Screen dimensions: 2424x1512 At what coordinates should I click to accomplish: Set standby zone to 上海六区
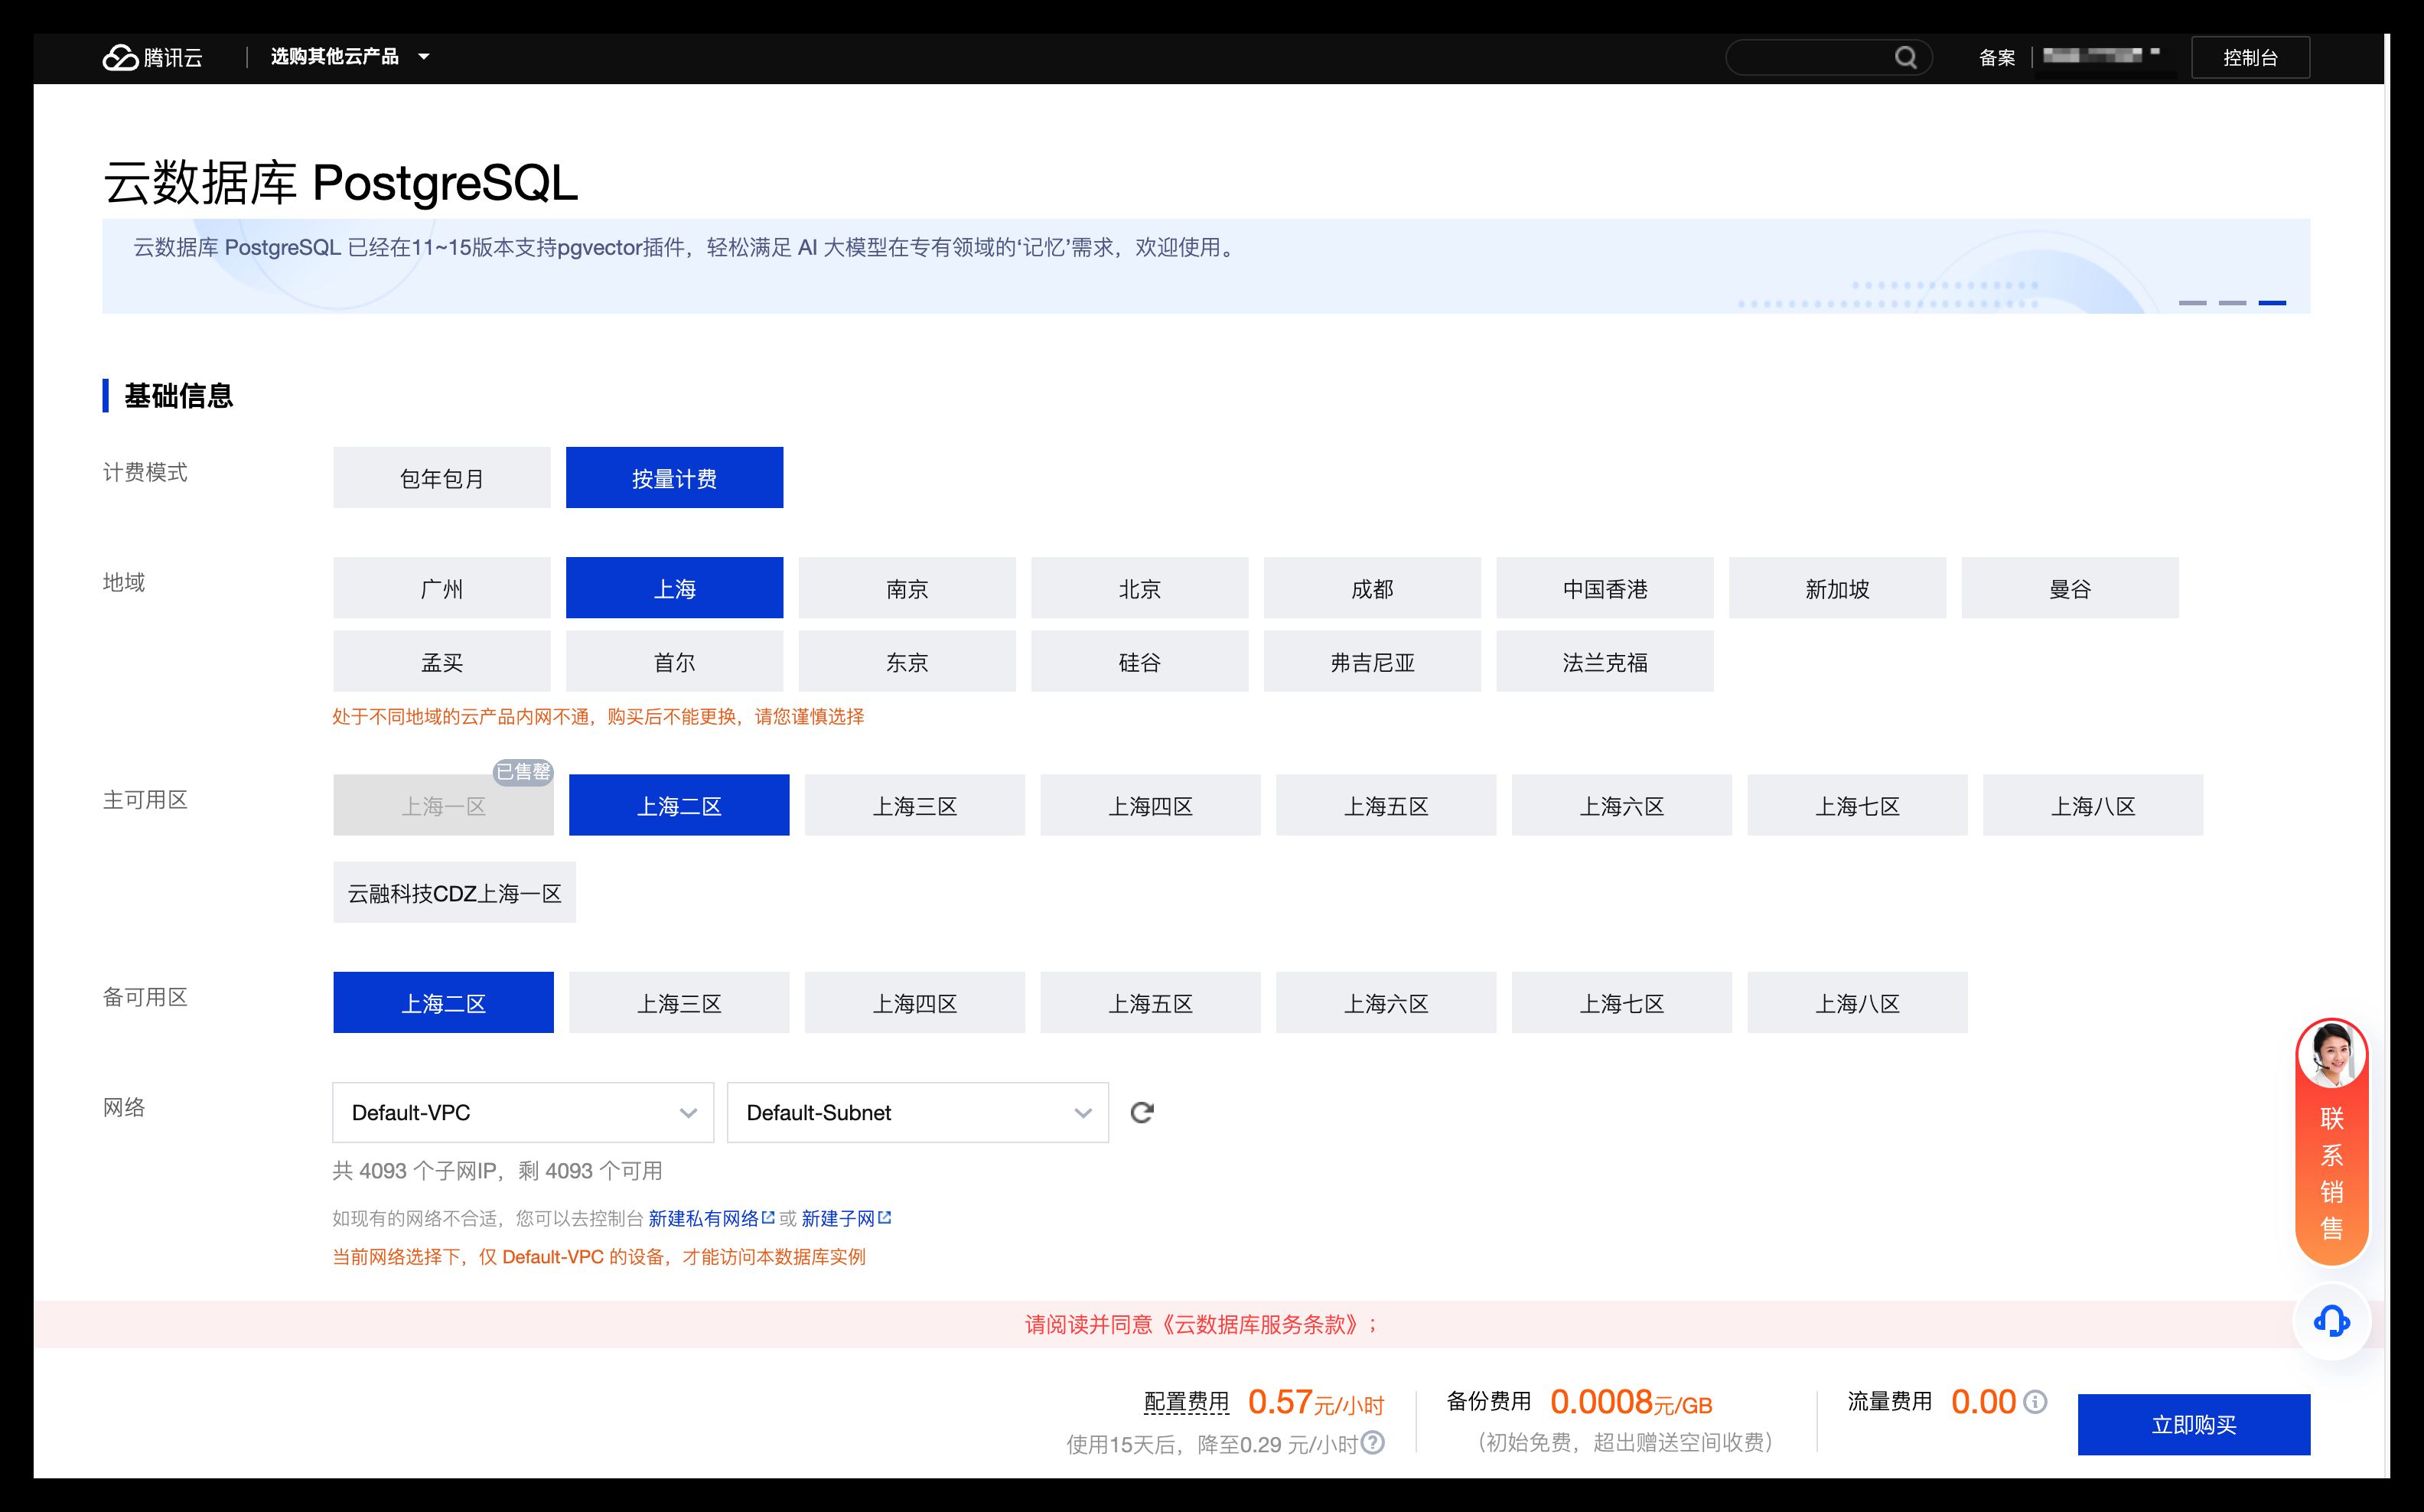click(x=1386, y=1002)
